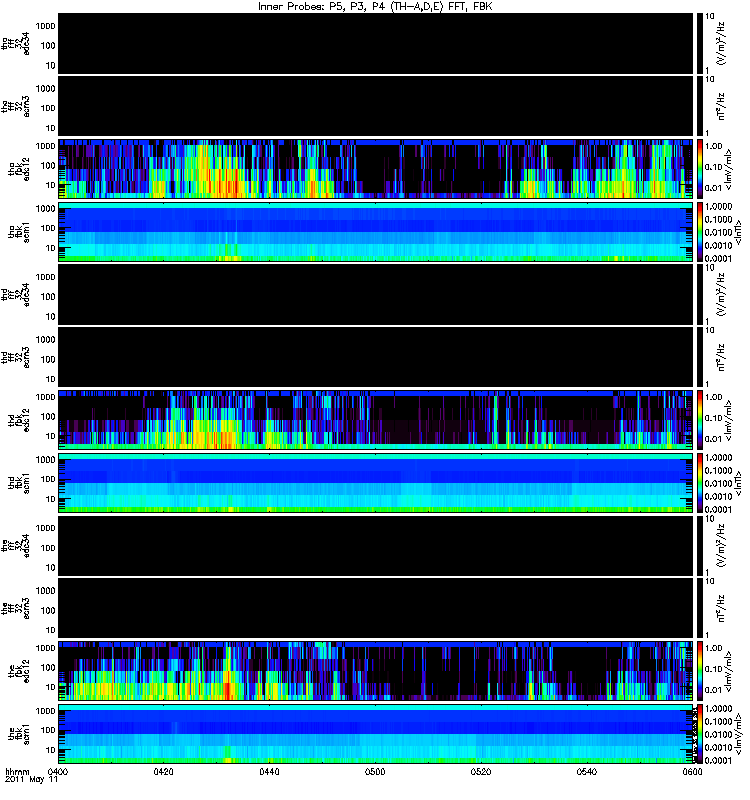Screen dimensions: 750x800
Task: Click the 0540 time axis label
Action: click(x=587, y=771)
